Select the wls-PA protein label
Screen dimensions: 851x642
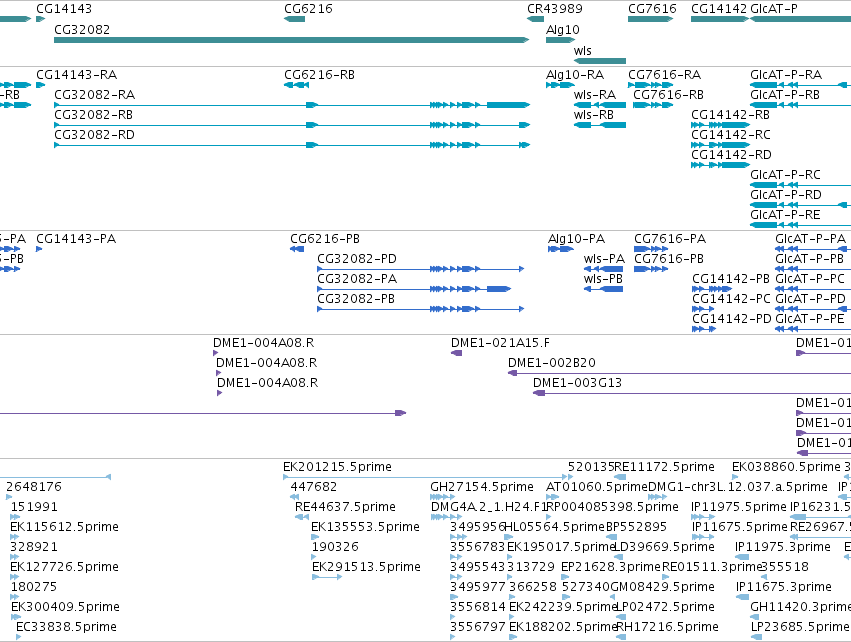pos(605,259)
